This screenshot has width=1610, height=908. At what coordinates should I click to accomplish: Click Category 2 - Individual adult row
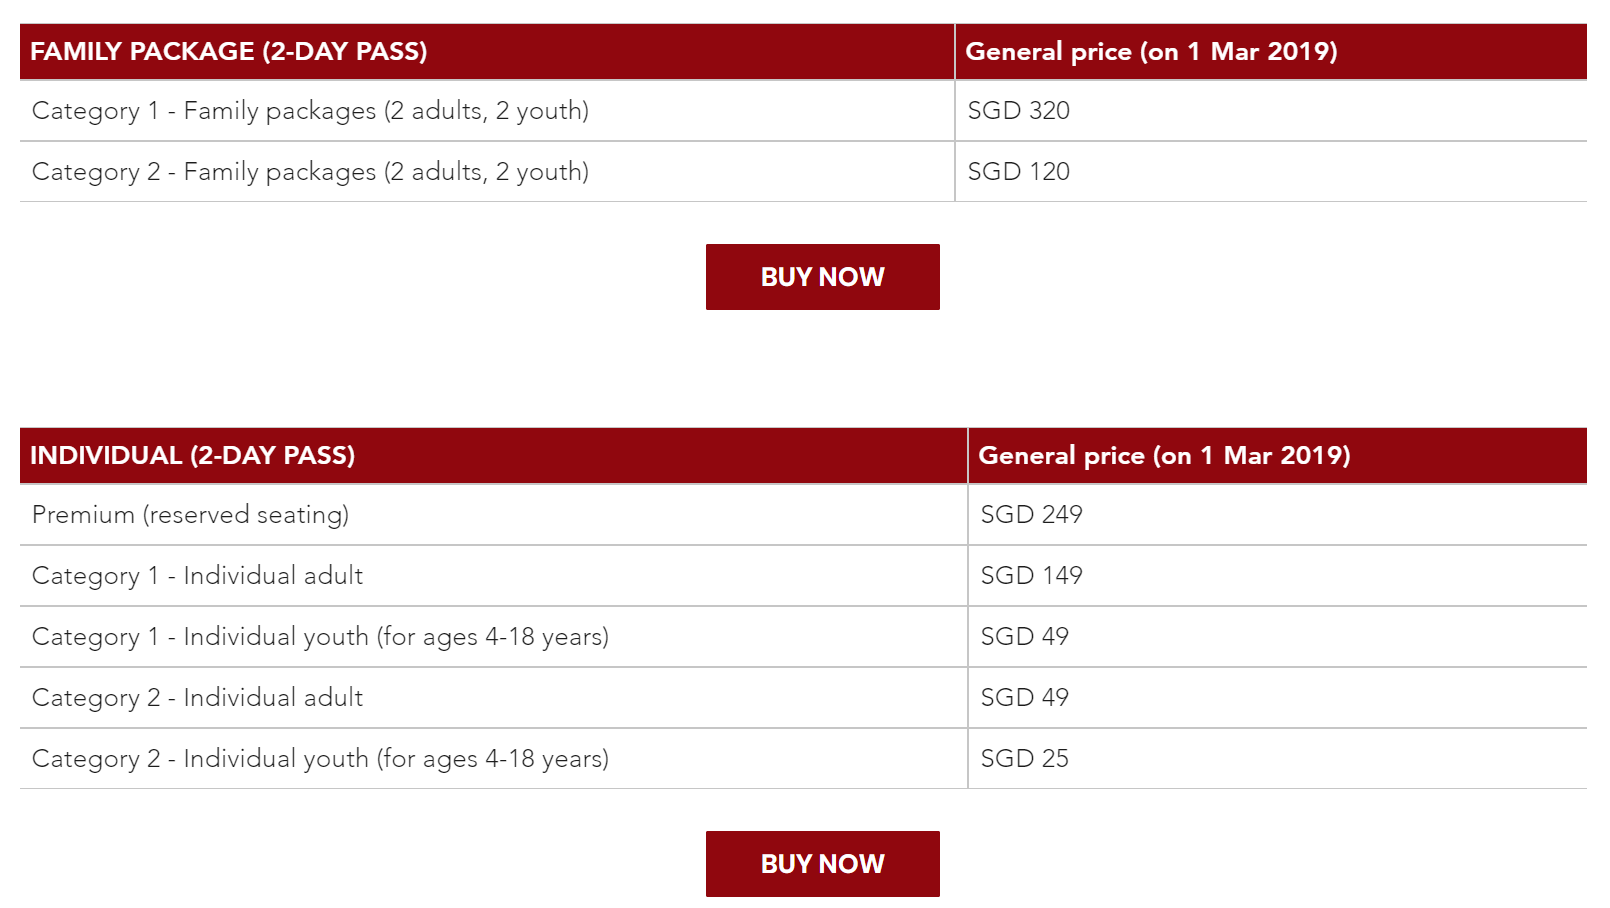(x=803, y=698)
